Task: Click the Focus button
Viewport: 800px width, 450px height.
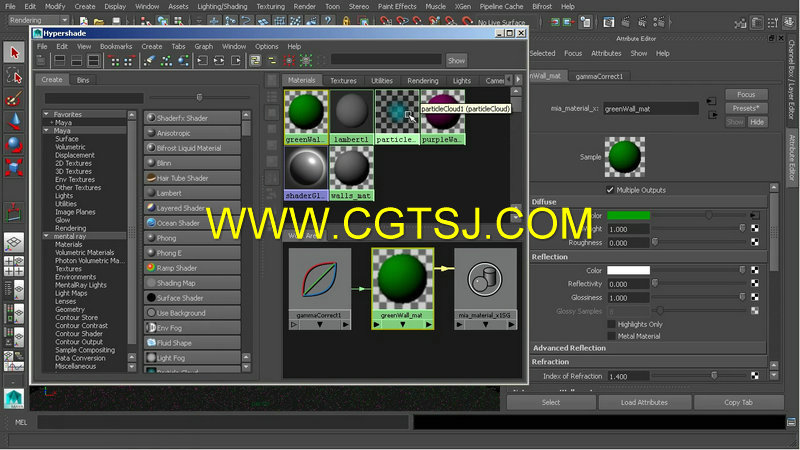Action: point(746,95)
